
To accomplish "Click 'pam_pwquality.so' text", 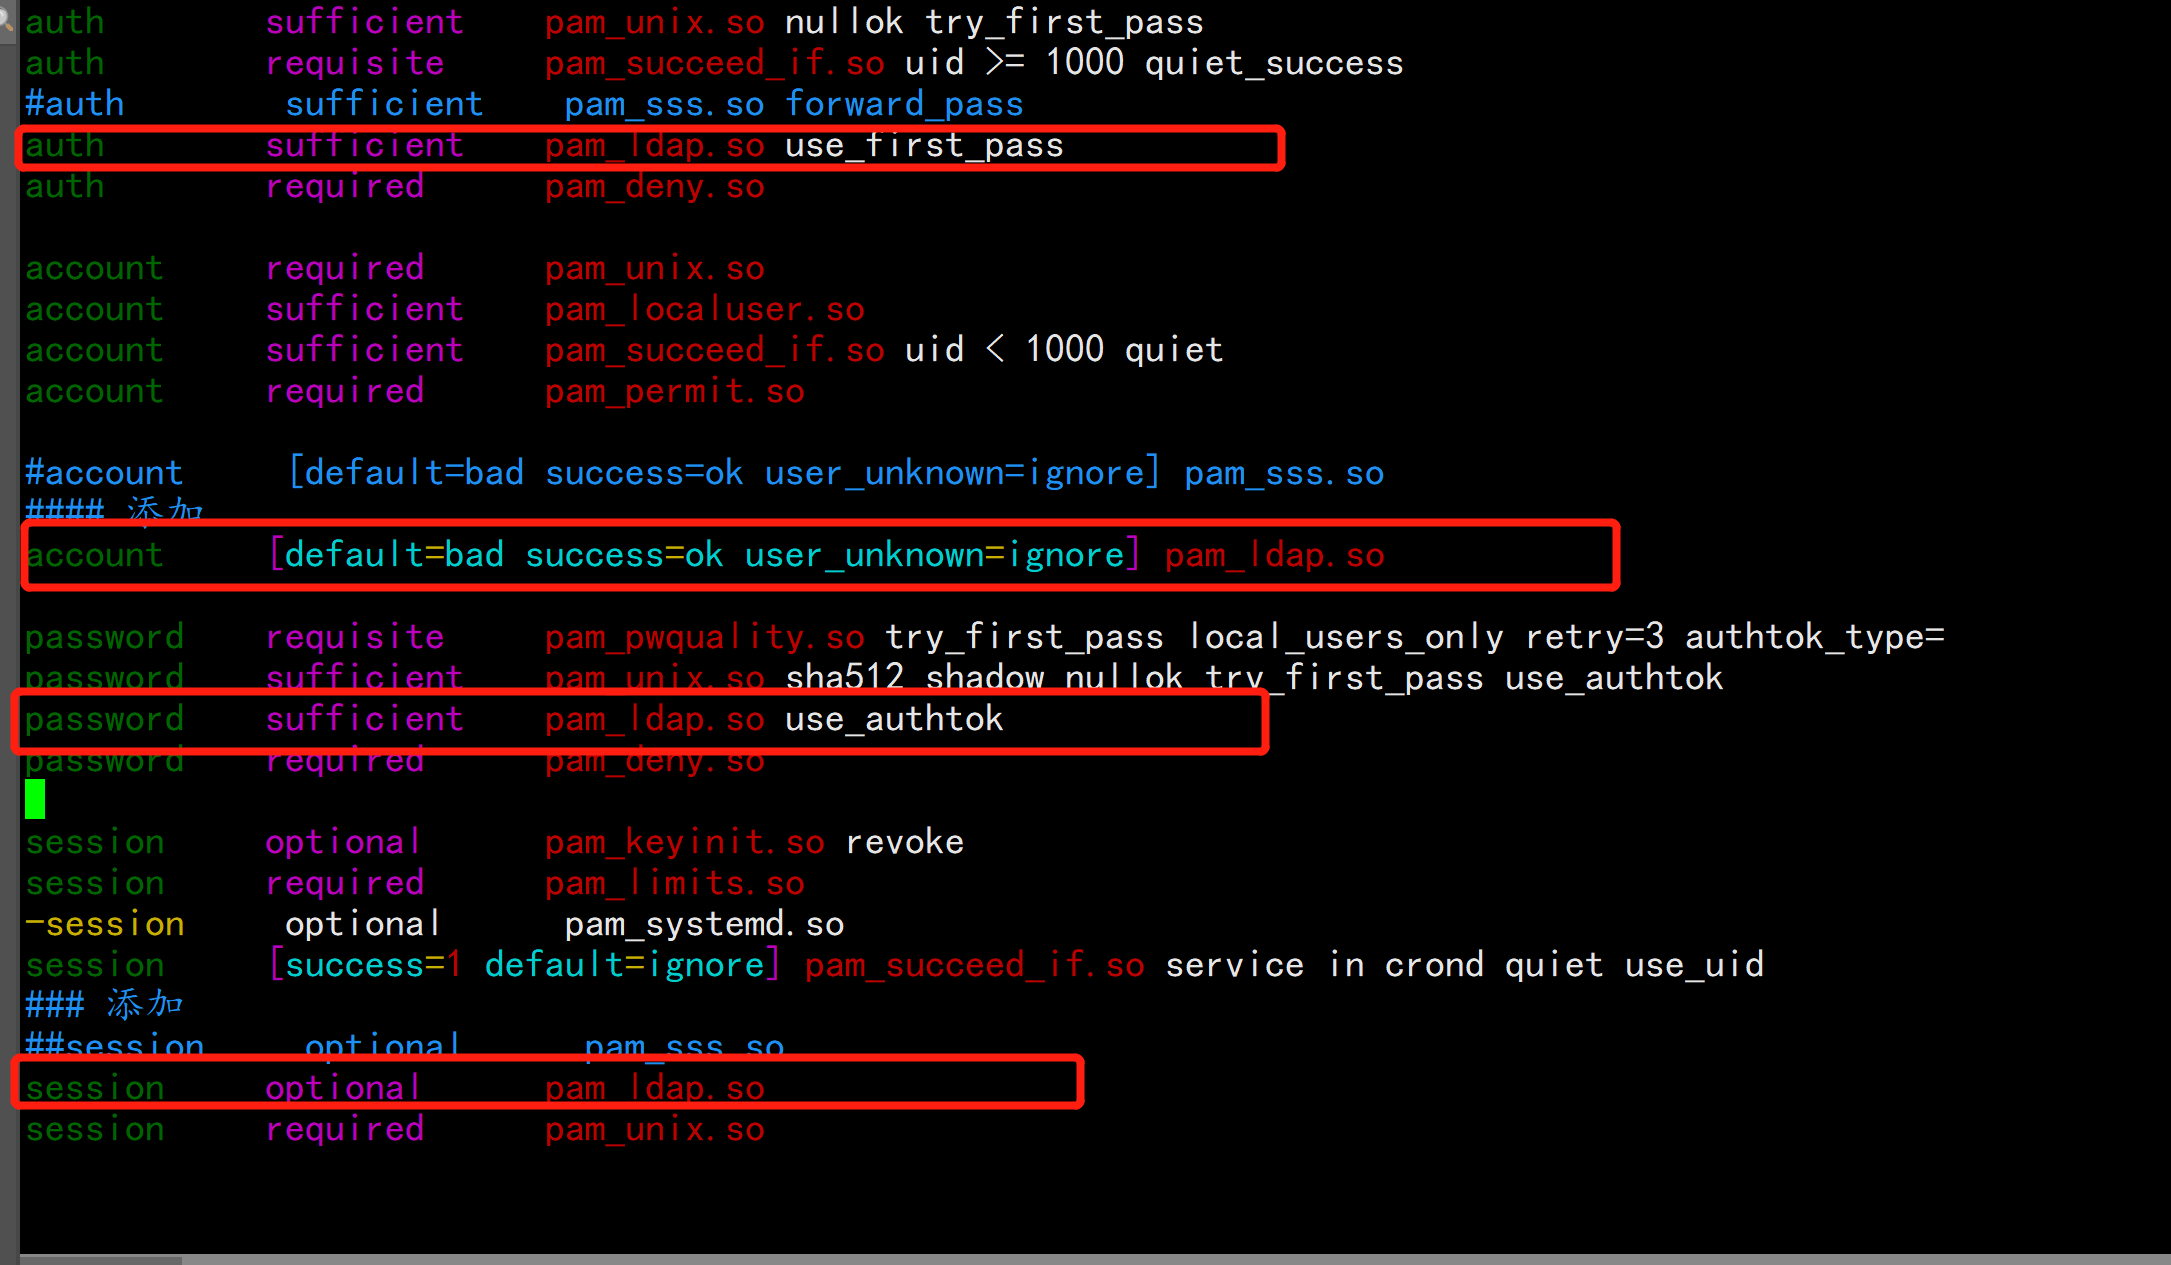I will click(x=705, y=637).
